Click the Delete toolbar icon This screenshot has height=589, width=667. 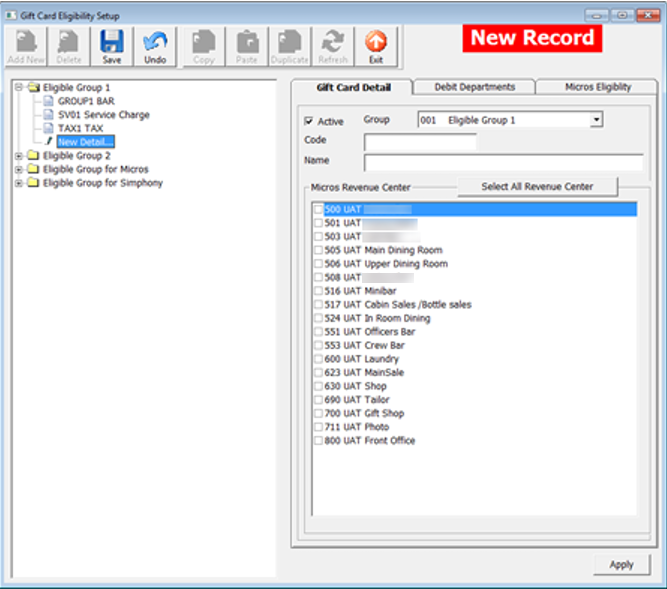(68, 41)
